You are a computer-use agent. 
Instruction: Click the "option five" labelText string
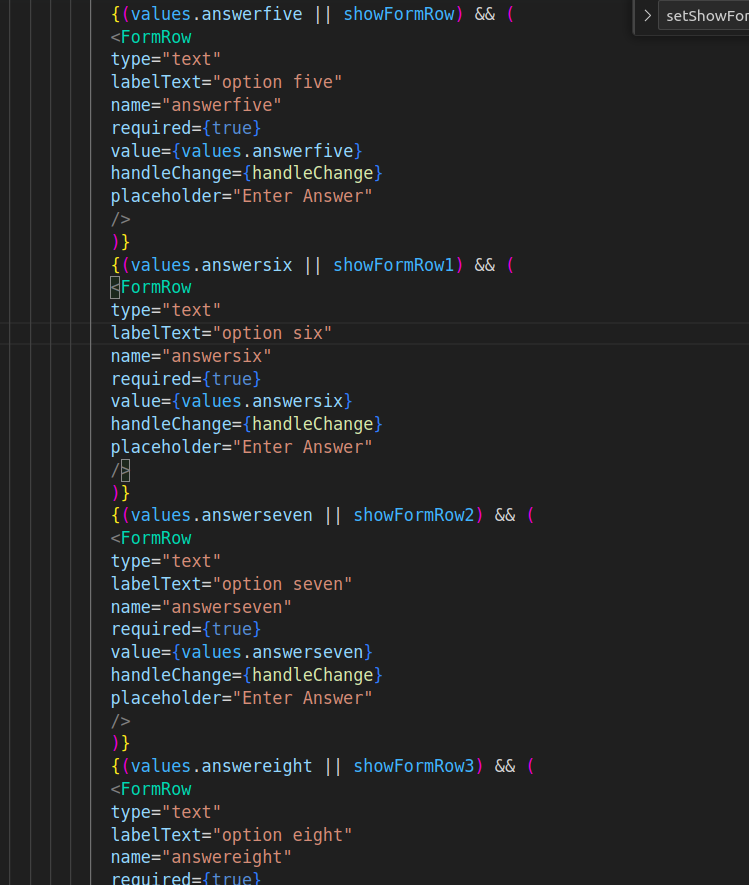click(x=282, y=82)
